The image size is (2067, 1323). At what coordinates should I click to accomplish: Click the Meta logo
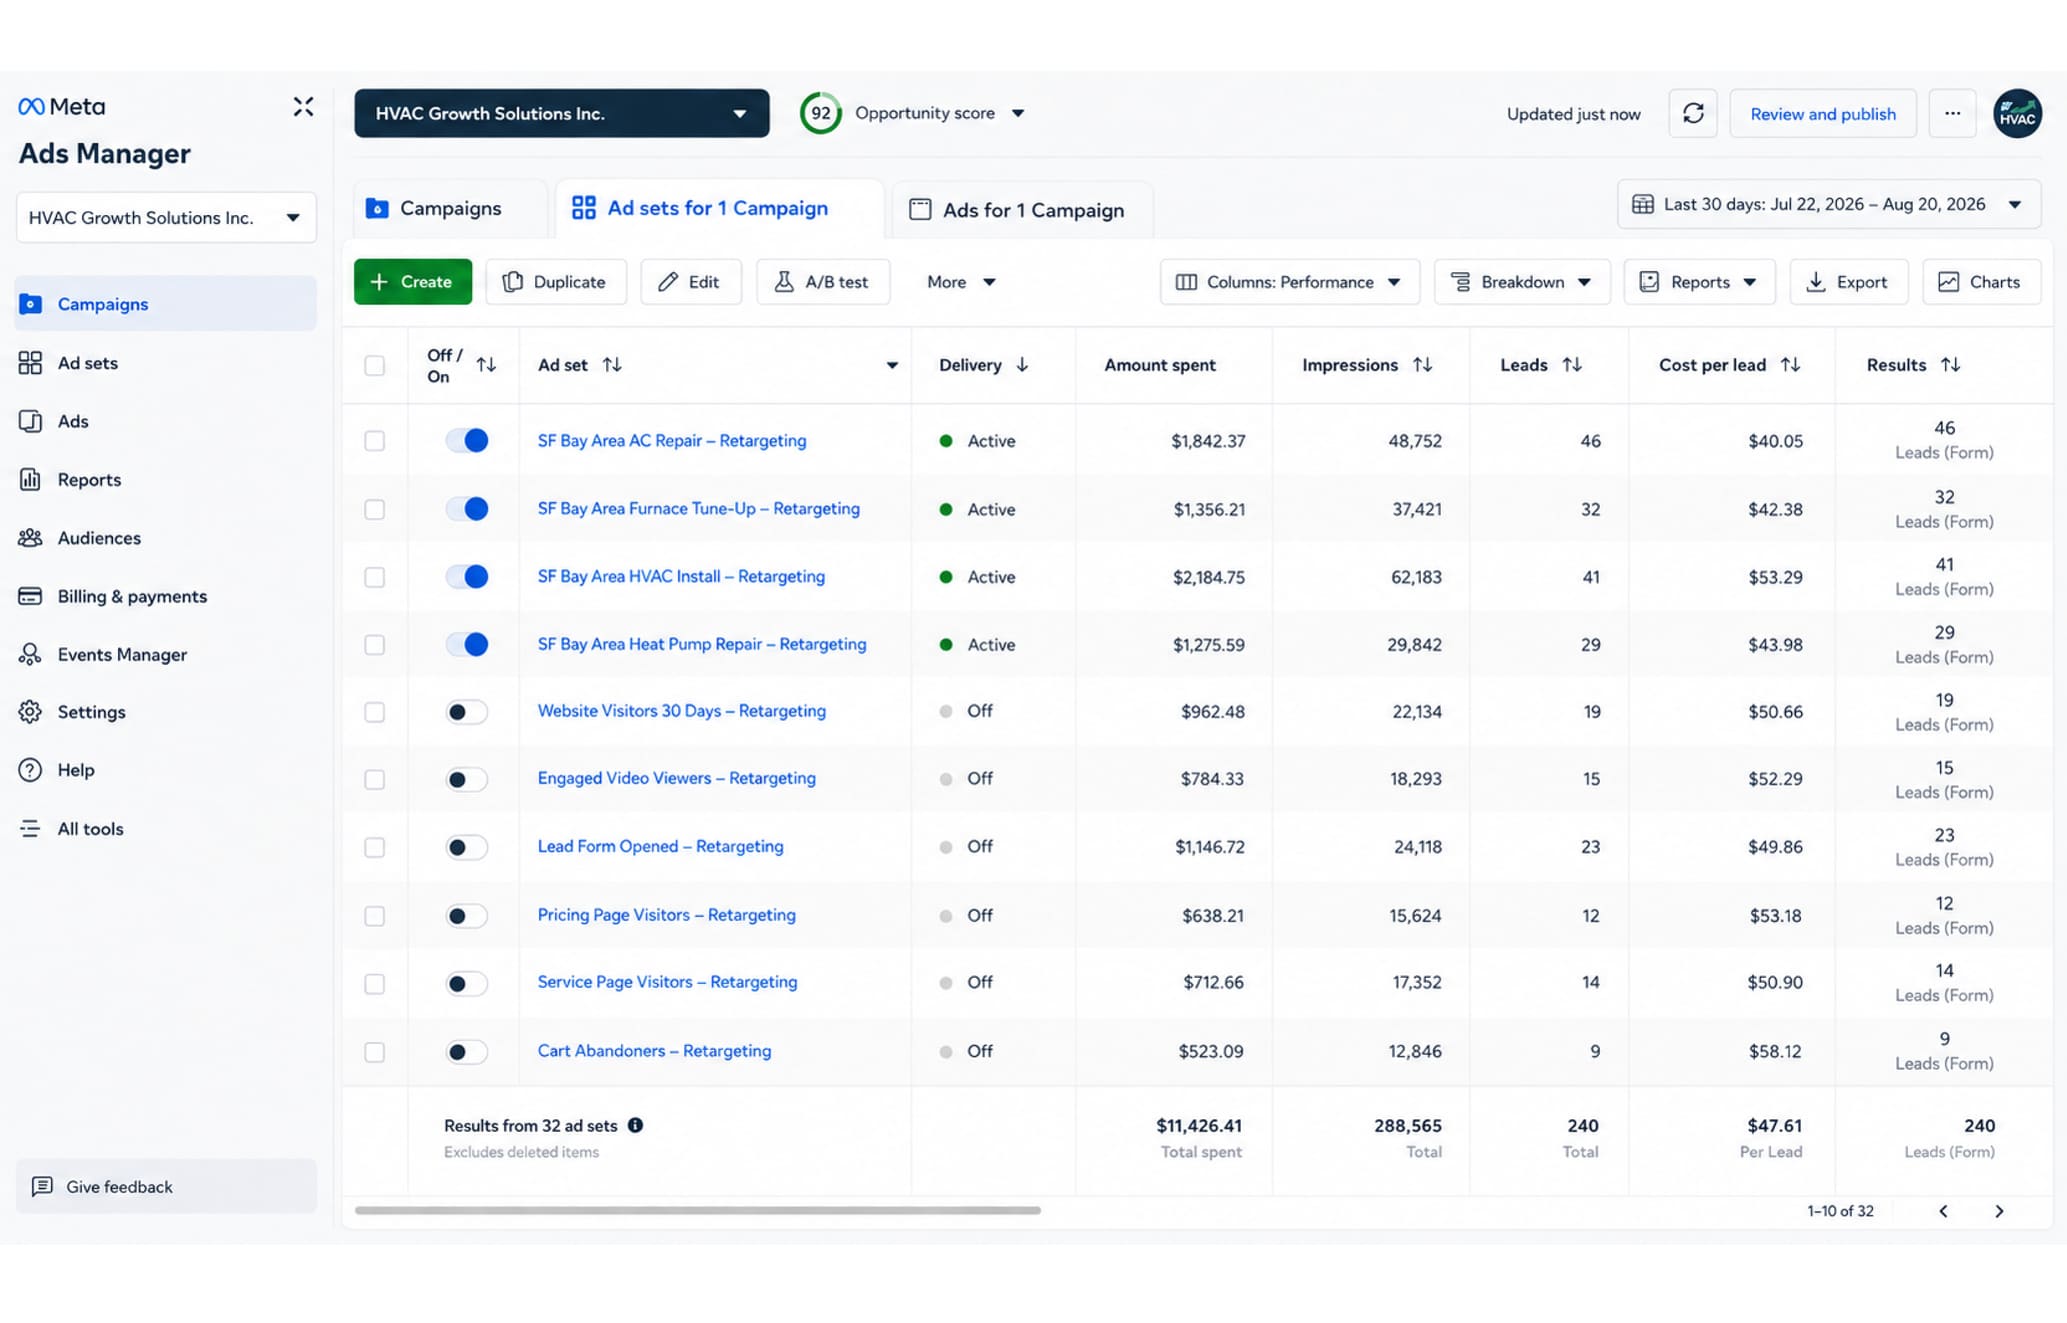click(62, 106)
